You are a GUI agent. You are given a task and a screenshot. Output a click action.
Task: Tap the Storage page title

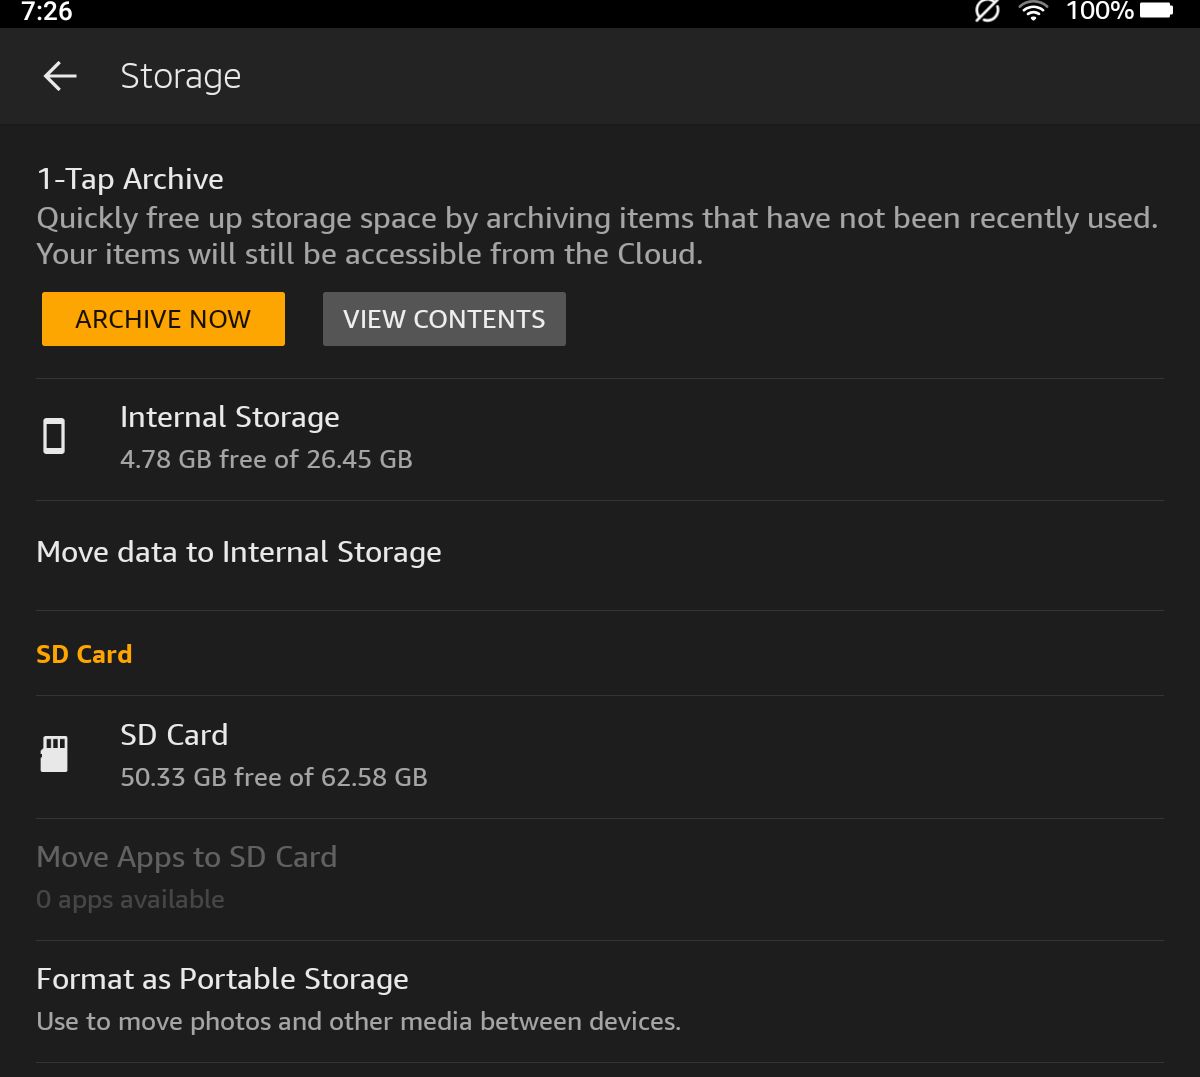[181, 76]
